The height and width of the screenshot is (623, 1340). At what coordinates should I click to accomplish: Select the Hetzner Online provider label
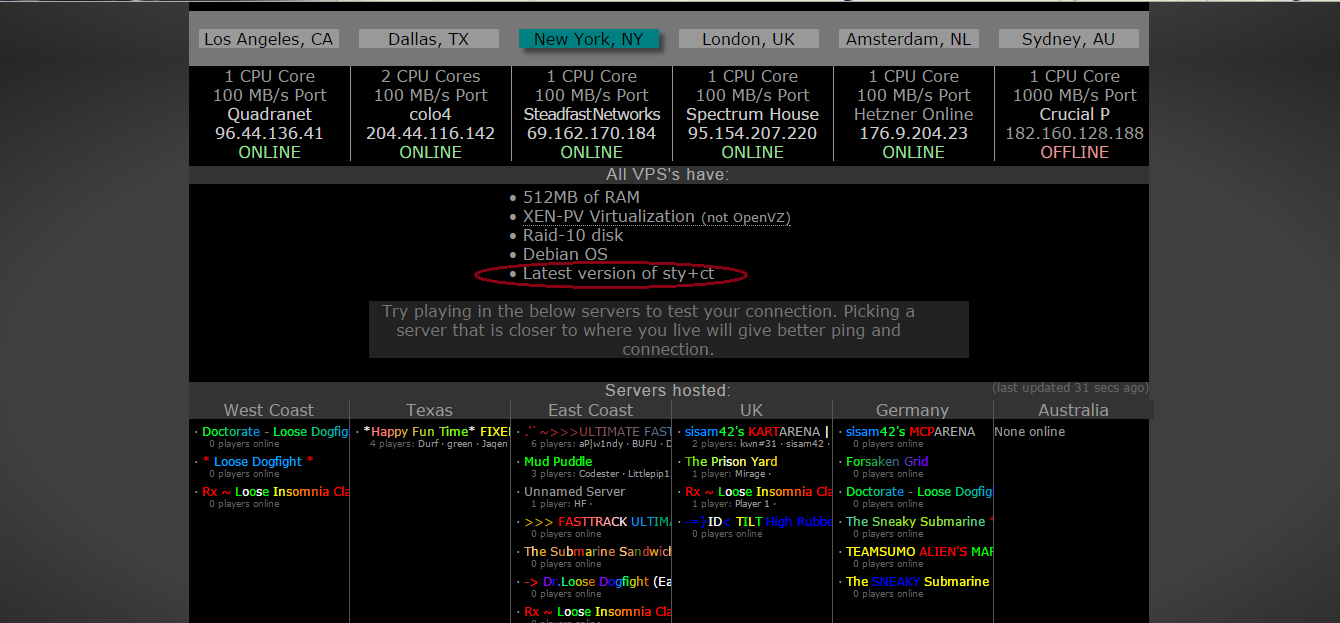(913, 114)
